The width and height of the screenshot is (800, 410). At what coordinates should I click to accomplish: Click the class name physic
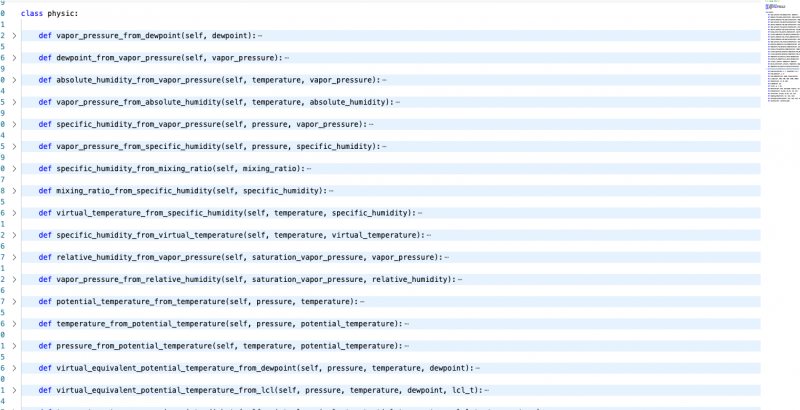point(62,14)
